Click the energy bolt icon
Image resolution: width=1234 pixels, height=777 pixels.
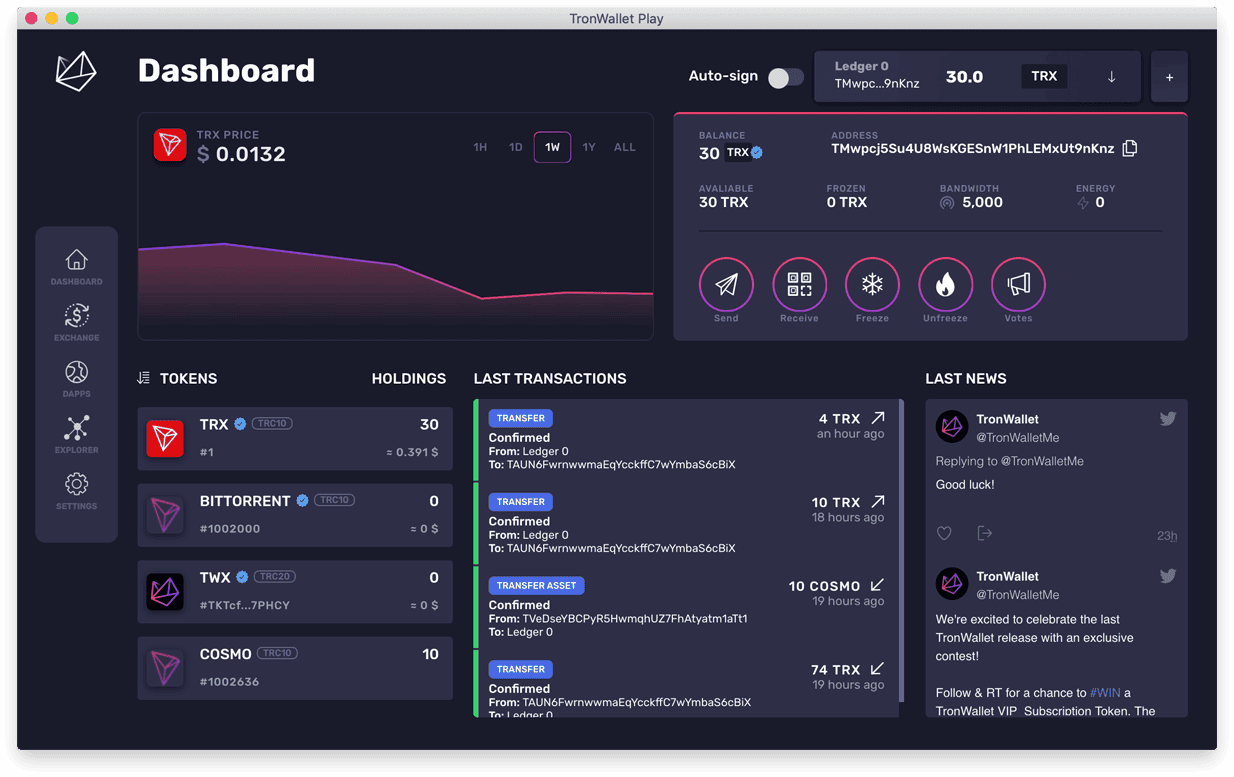pos(1082,203)
